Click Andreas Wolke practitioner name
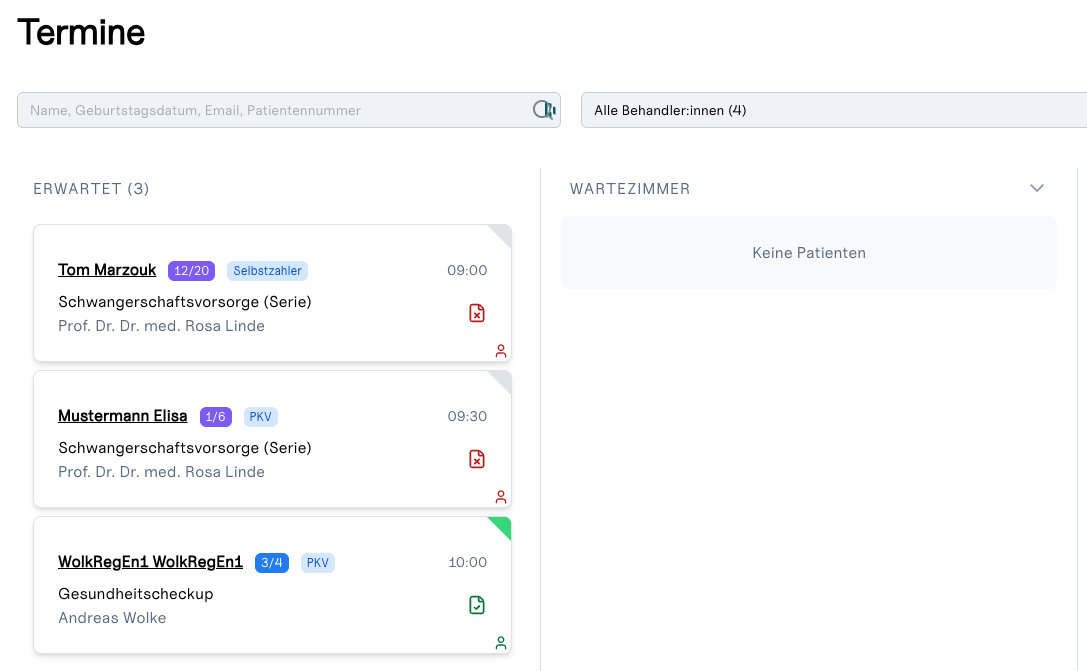Image resolution: width=1087 pixels, height=671 pixels. click(x=112, y=618)
